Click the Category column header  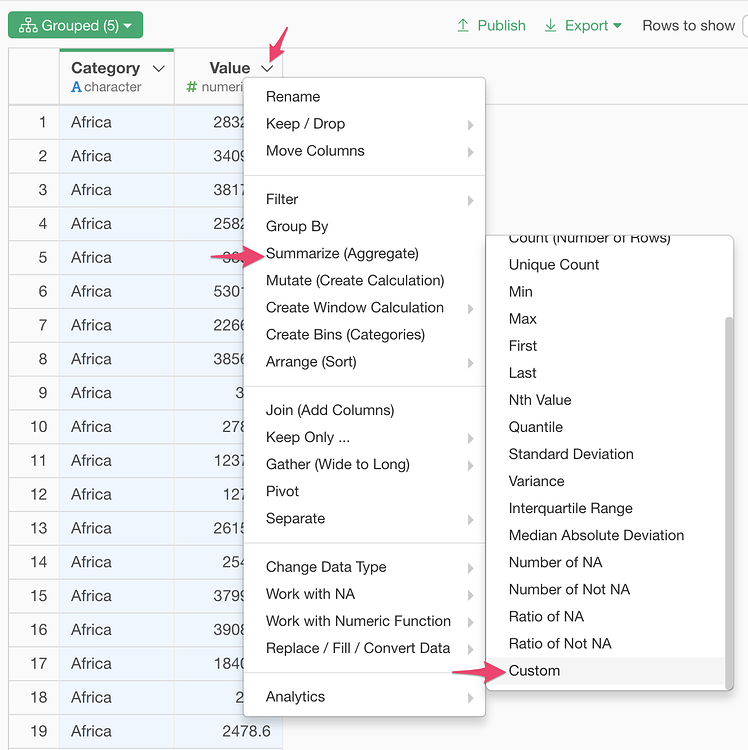click(x=117, y=77)
